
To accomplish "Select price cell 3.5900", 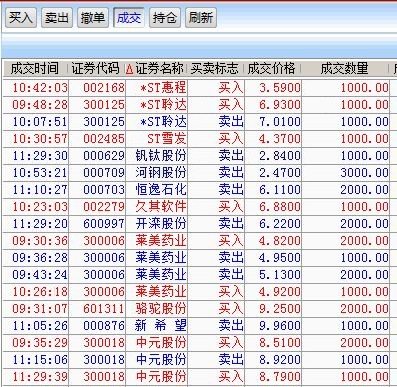I will pos(280,88).
